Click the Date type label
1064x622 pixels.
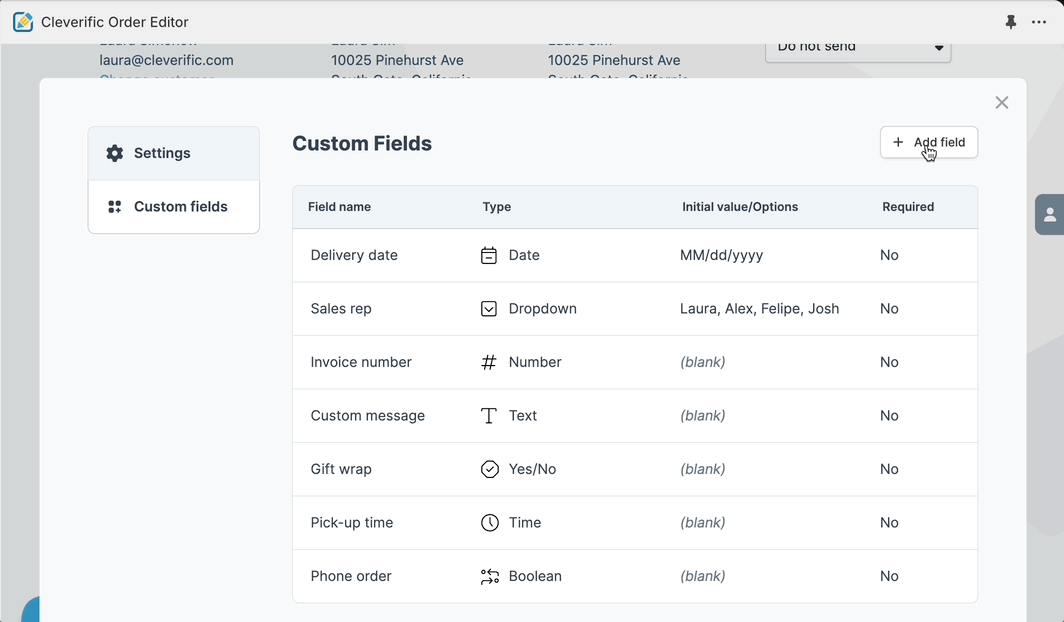[x=524, y=255]
